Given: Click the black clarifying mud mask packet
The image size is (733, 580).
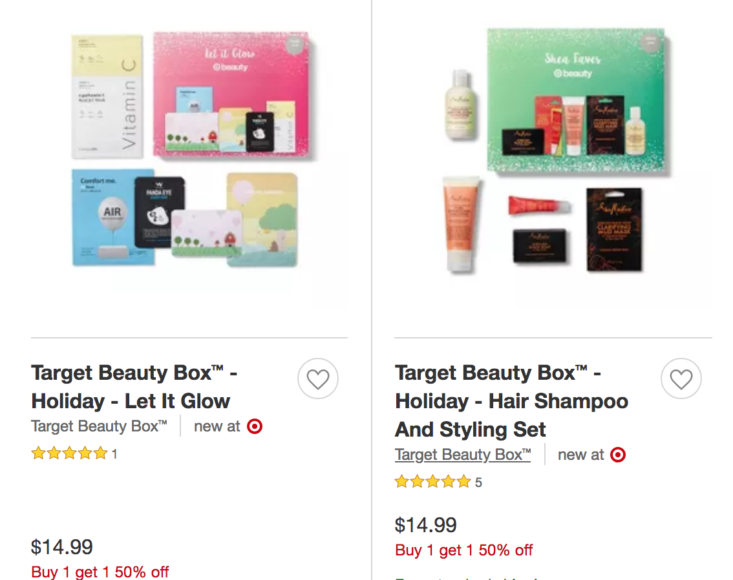Looking at the screenshot, I should 614,229.
